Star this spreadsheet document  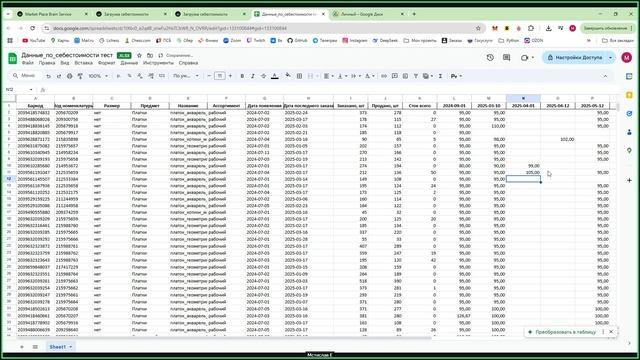coord(139,55)
